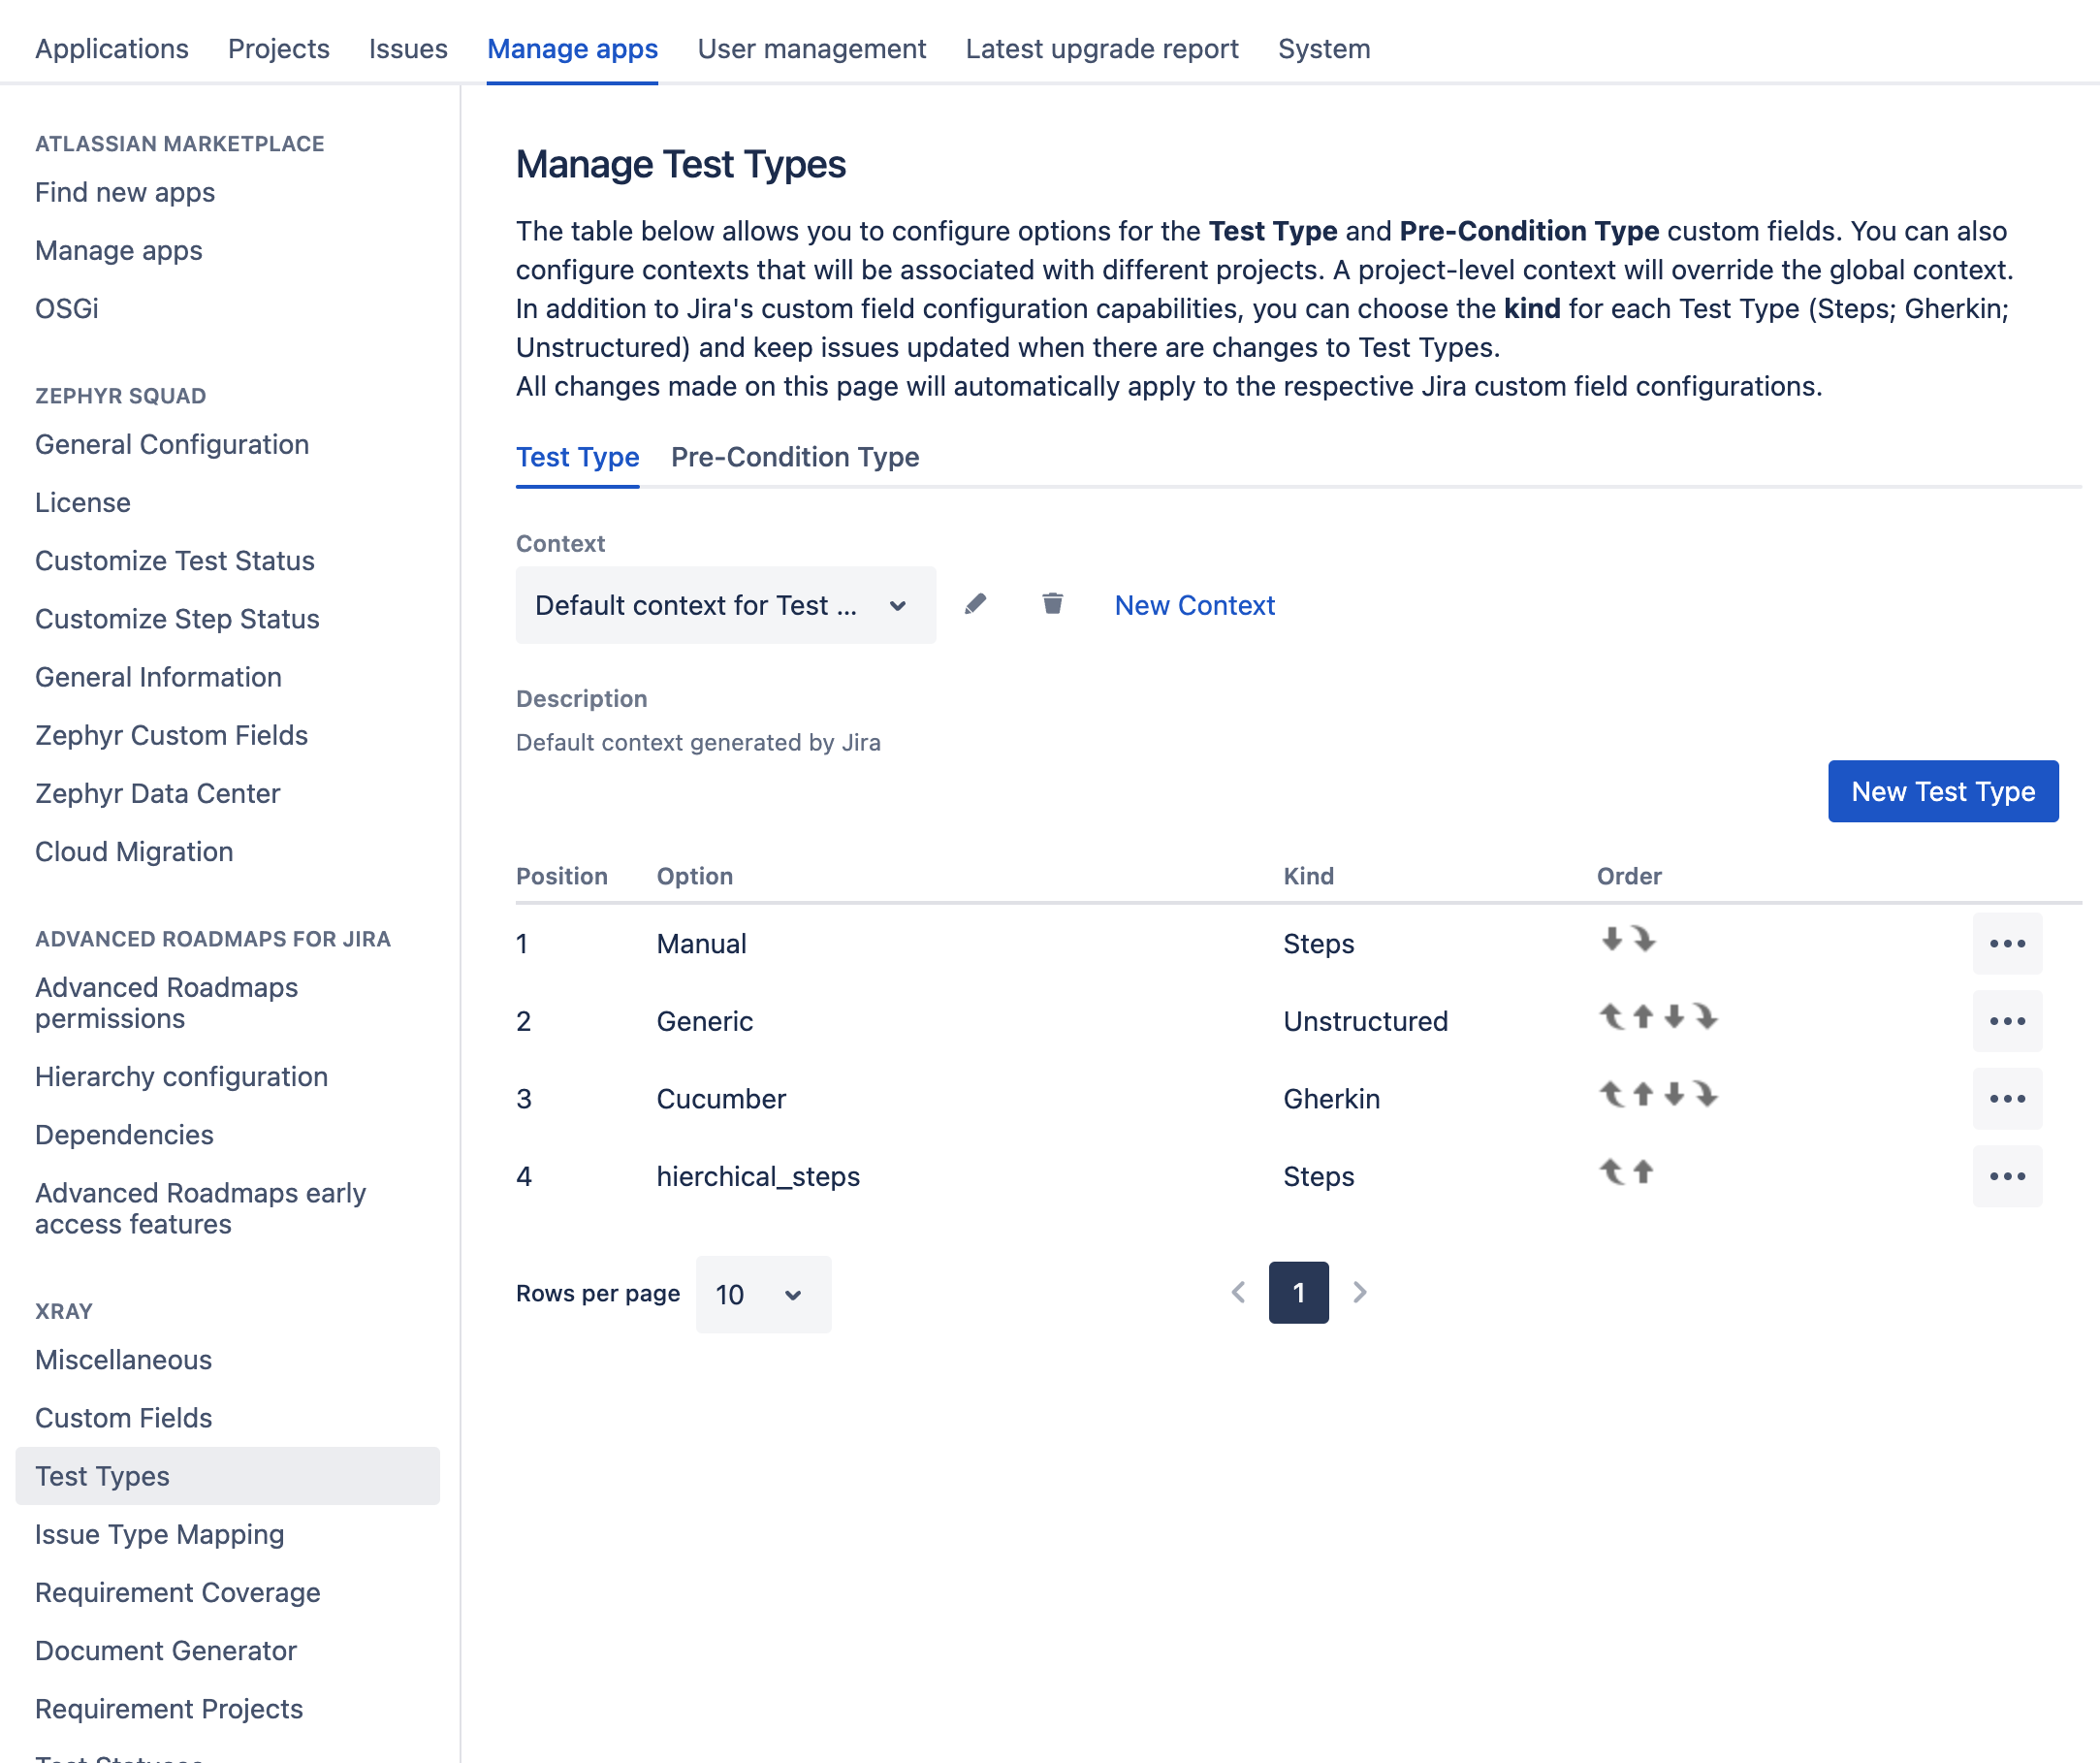The image size is (2100, 1763).
Task: Open the more-actions menu for hierchical_steps
Action: 2006,1176
